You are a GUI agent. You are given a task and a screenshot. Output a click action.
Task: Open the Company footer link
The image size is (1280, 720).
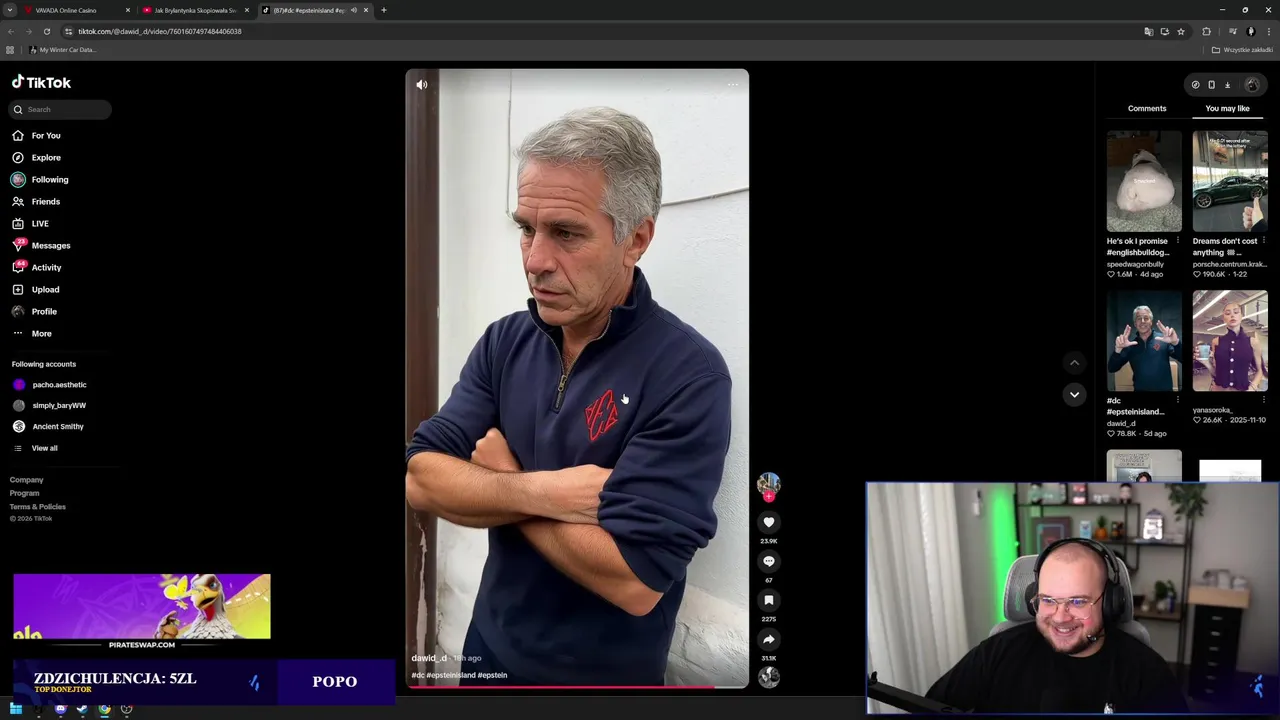click(27, 480)
